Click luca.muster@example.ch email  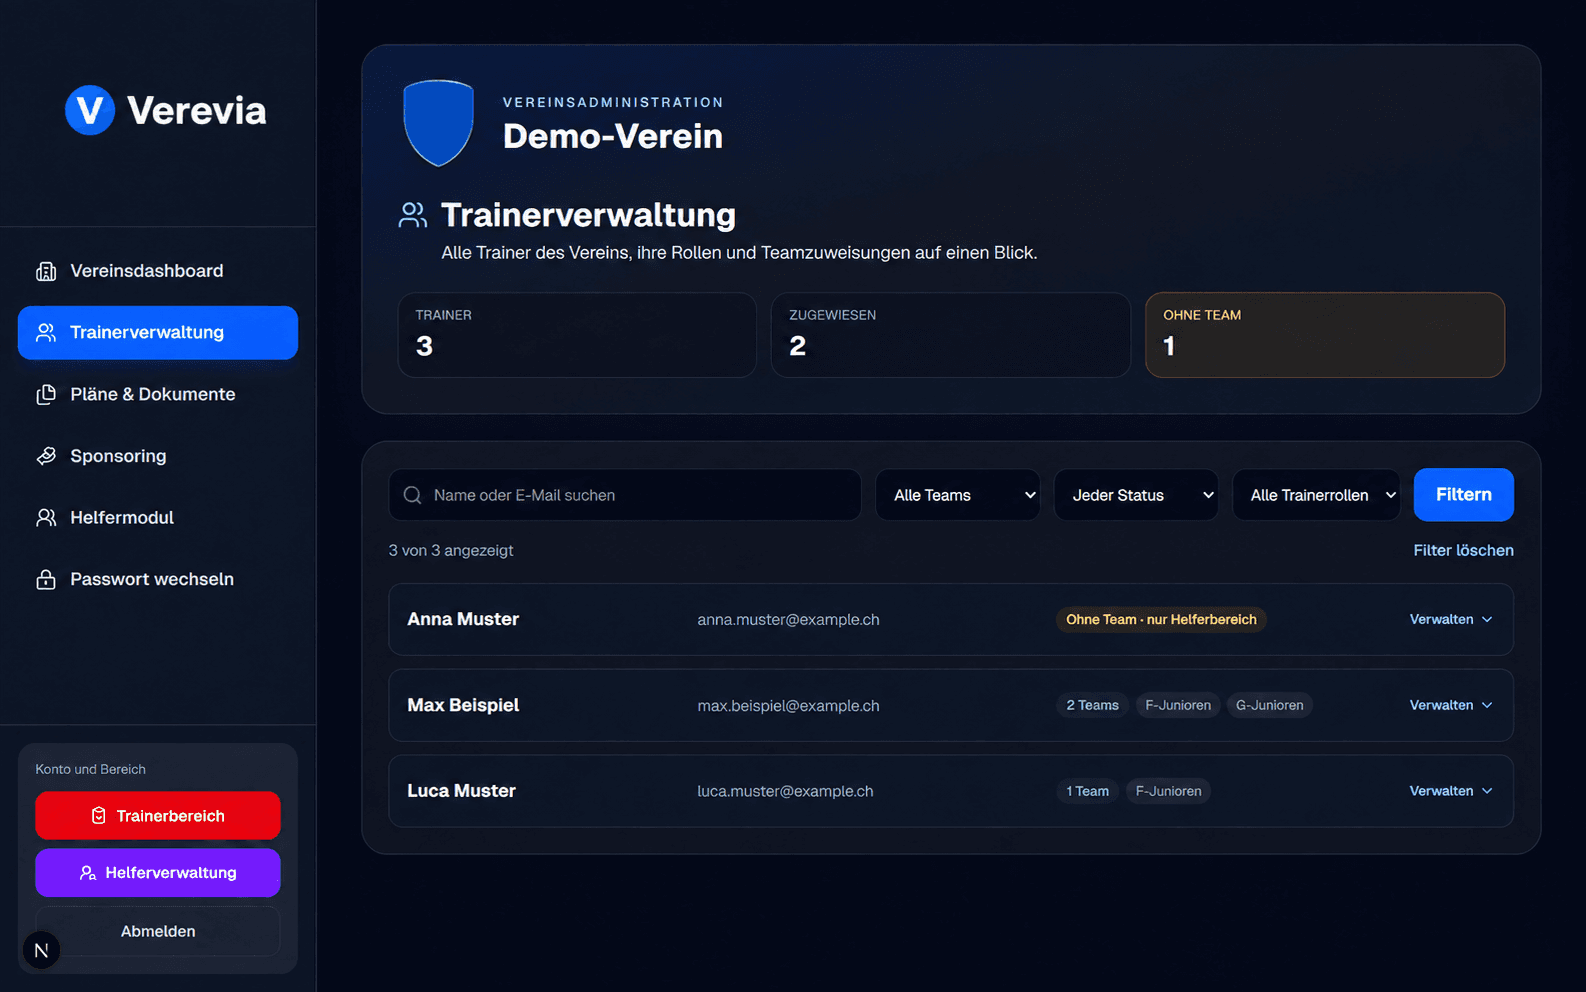click(x=785, y=791)
